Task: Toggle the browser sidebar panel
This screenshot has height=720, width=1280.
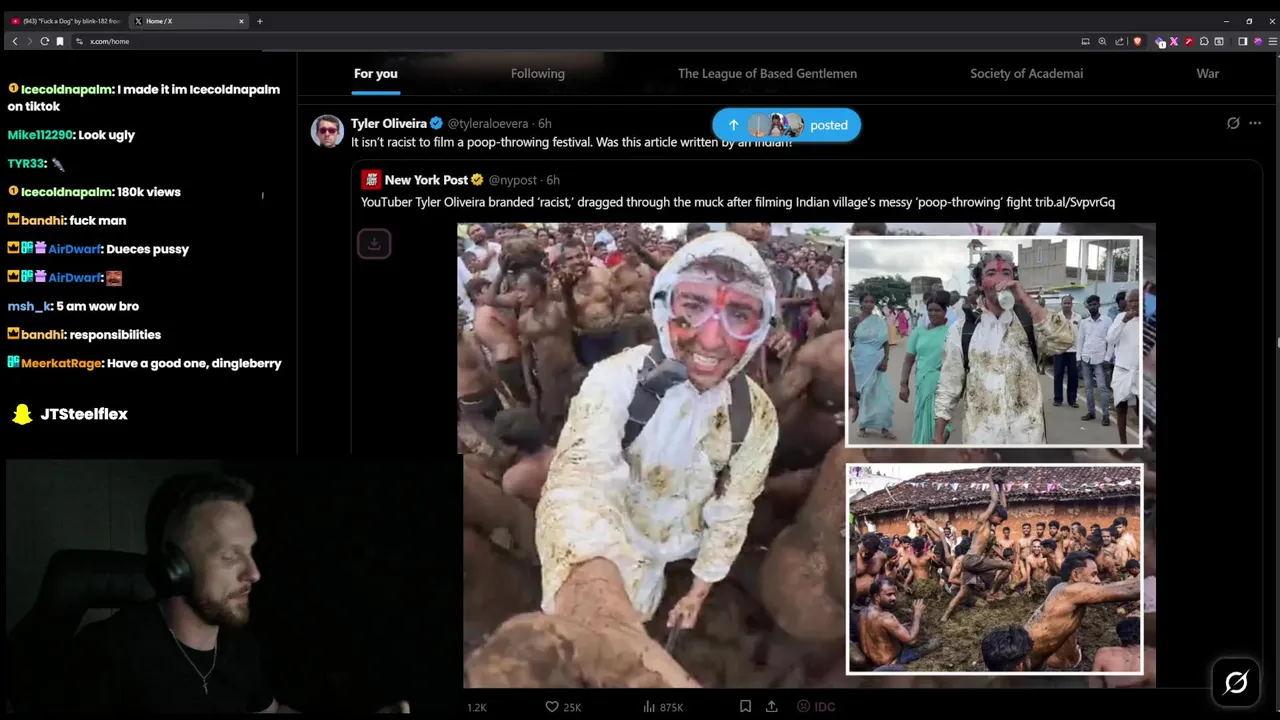Action: pos(1242,41)
